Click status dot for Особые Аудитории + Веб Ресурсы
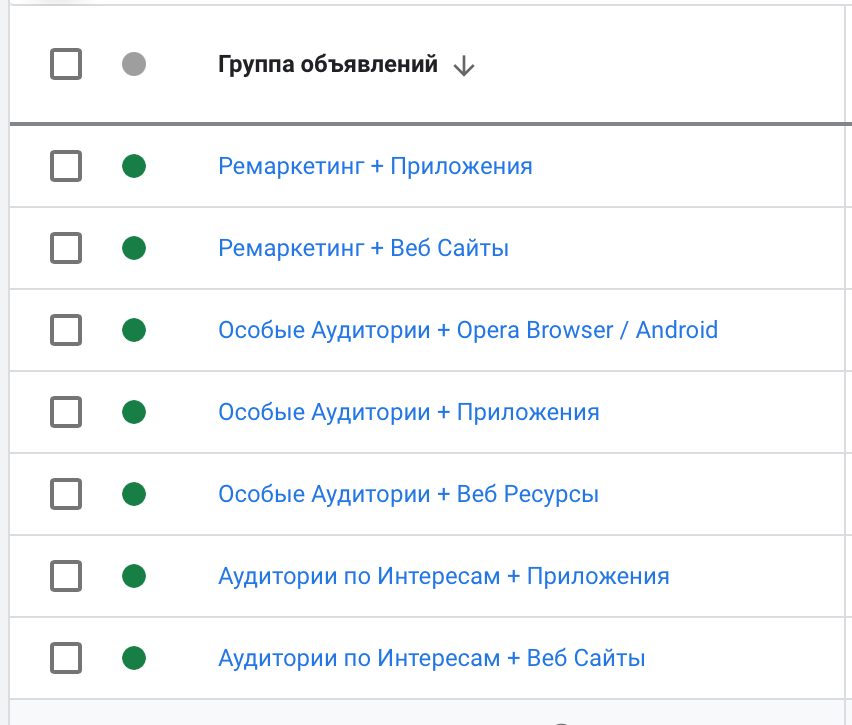 pos(134,494)
